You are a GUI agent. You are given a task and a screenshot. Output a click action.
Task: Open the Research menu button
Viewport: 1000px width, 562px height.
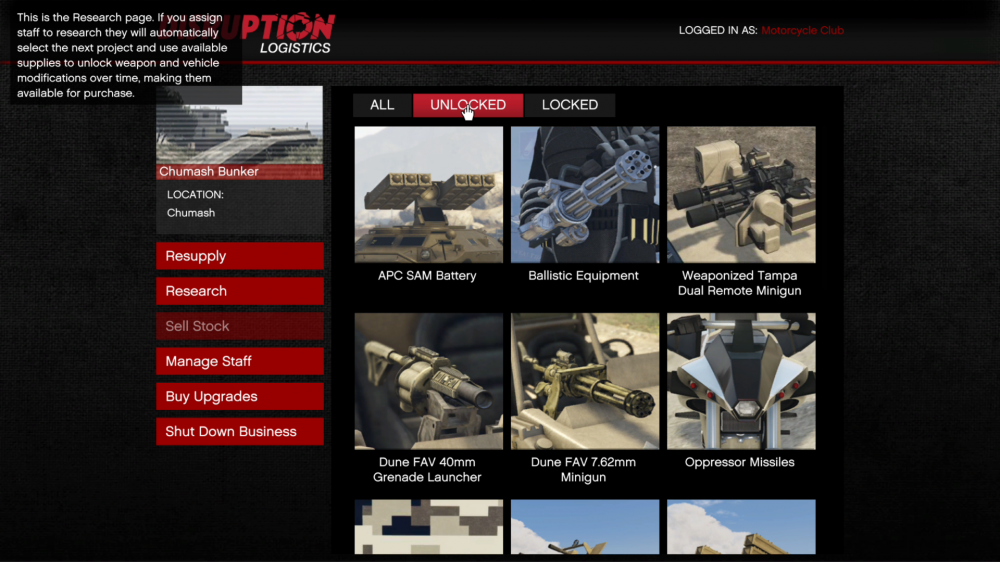pos(240,291)
